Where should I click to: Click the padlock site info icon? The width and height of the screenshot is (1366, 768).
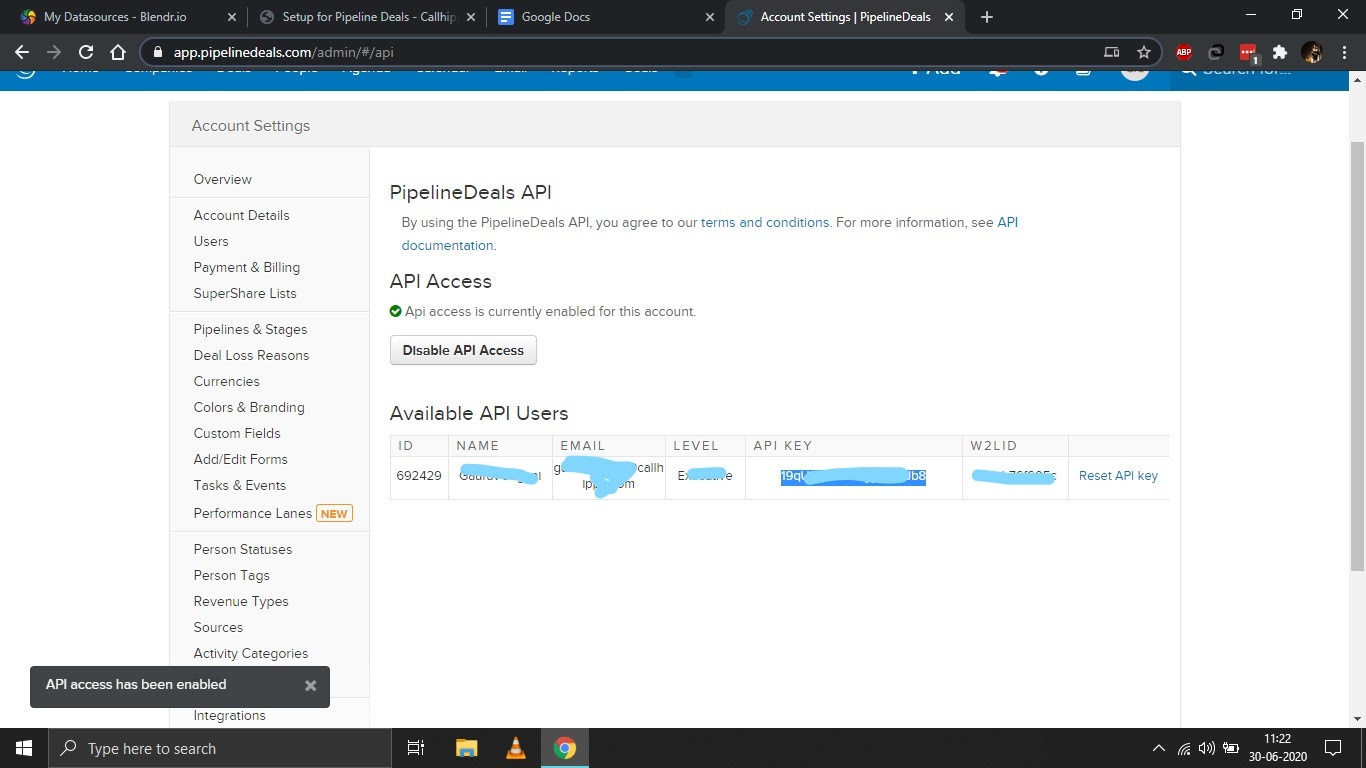coord(157,52)
